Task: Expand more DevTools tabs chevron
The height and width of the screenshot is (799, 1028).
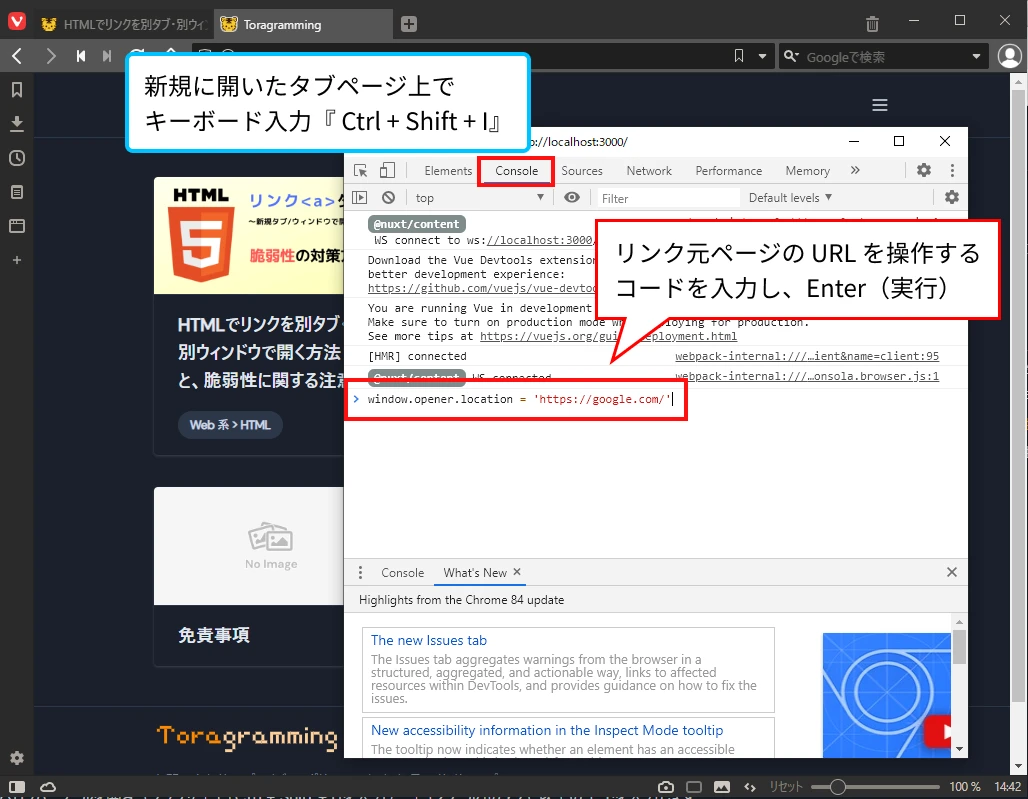Action: [855, 170]
